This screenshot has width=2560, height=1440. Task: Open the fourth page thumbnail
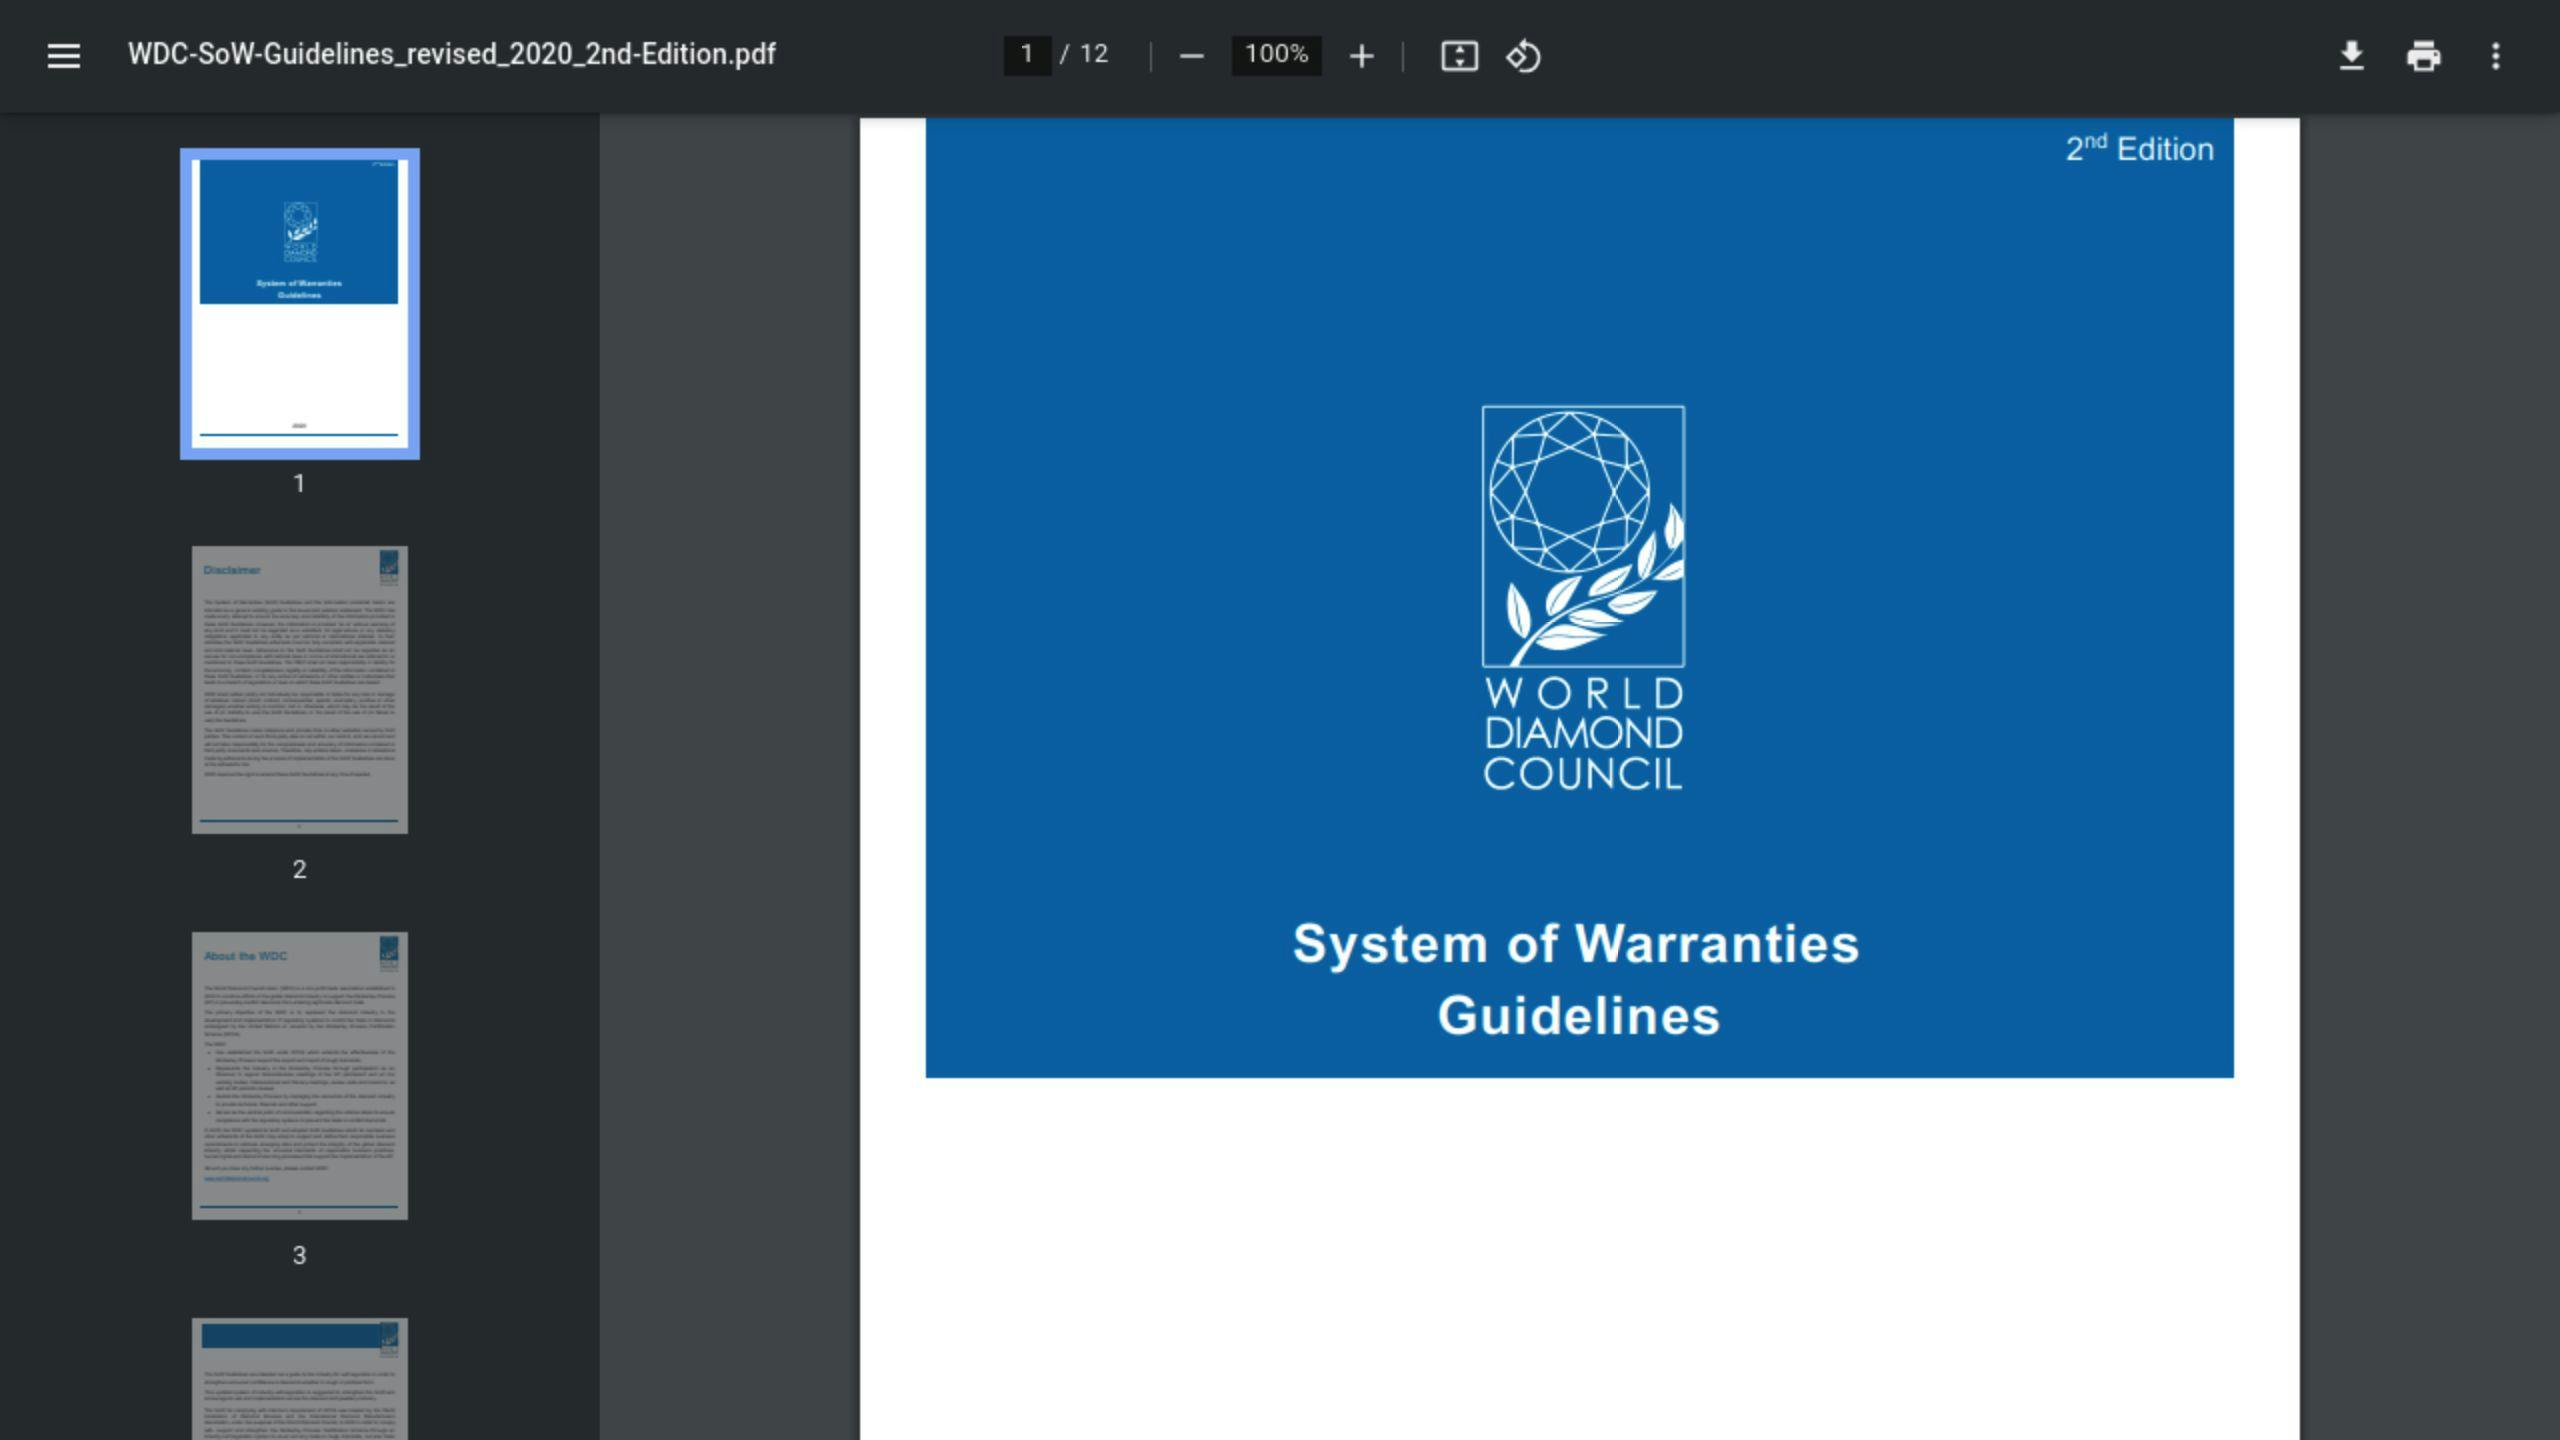tap(300, 1379)
